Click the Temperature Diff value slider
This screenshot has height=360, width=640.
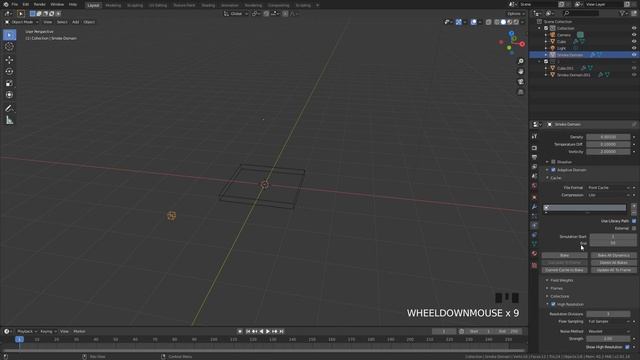point(609,144)
